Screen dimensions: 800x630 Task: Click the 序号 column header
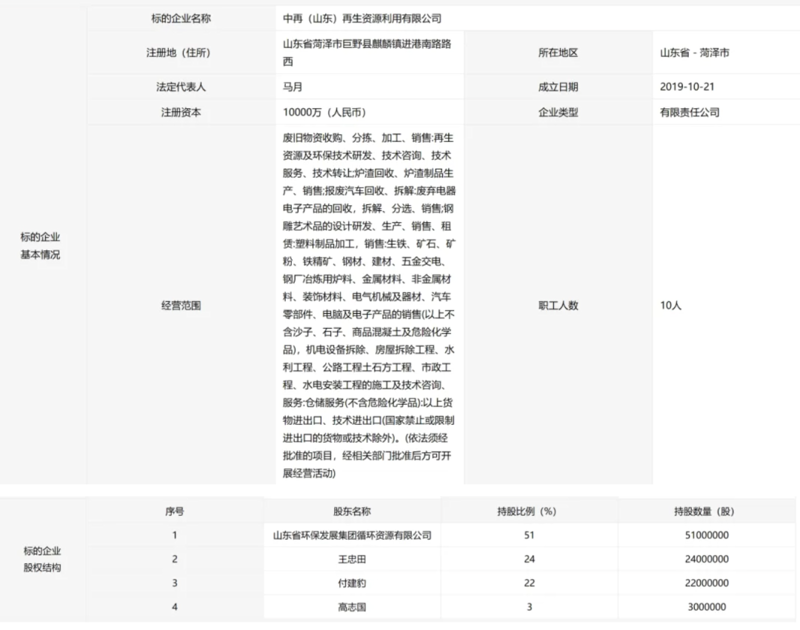point(174,511)
